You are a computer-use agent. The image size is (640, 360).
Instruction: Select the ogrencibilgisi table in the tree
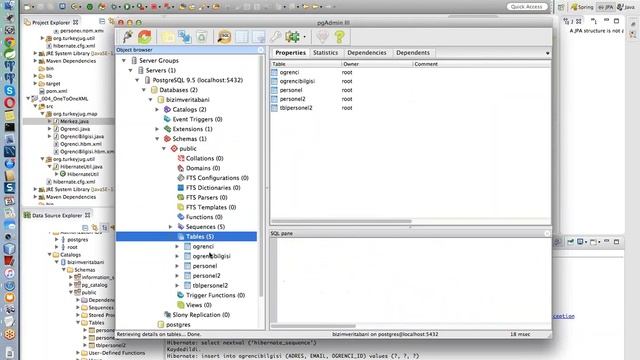click(x=211, y=256)
